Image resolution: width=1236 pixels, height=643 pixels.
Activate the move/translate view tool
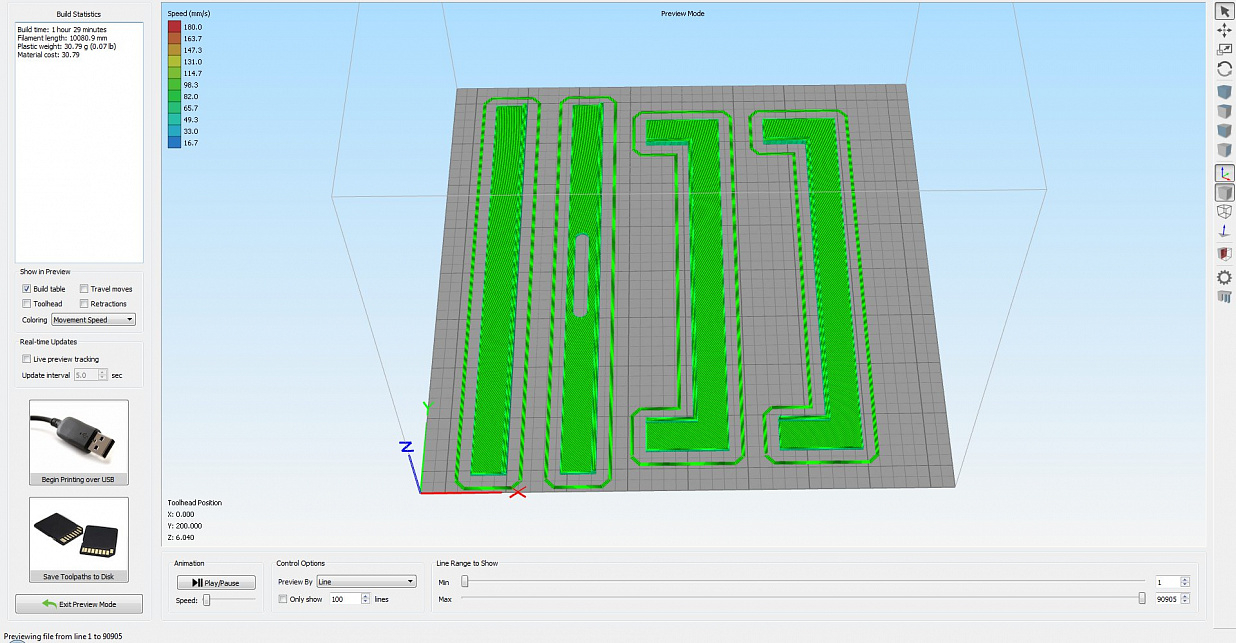coord(1224,31)
